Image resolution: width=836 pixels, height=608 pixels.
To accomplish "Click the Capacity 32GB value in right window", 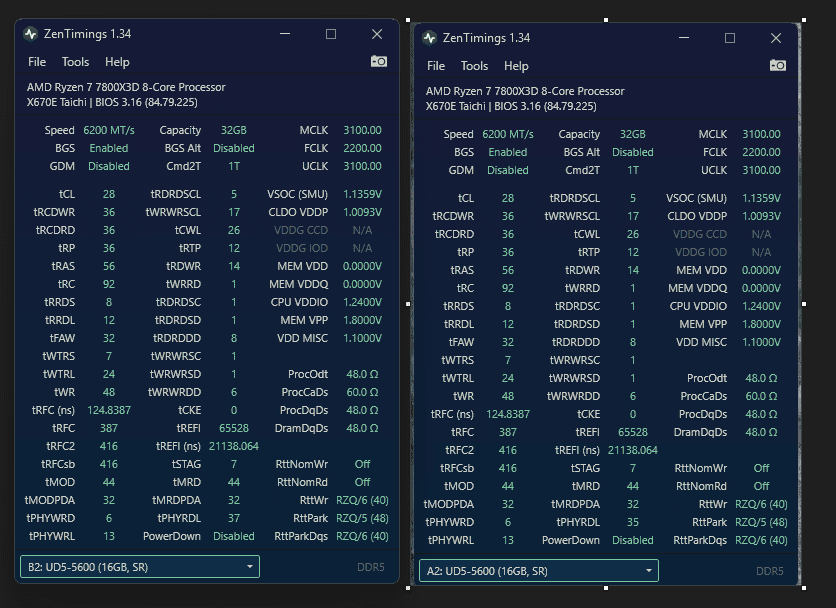I will pos(632,134).
